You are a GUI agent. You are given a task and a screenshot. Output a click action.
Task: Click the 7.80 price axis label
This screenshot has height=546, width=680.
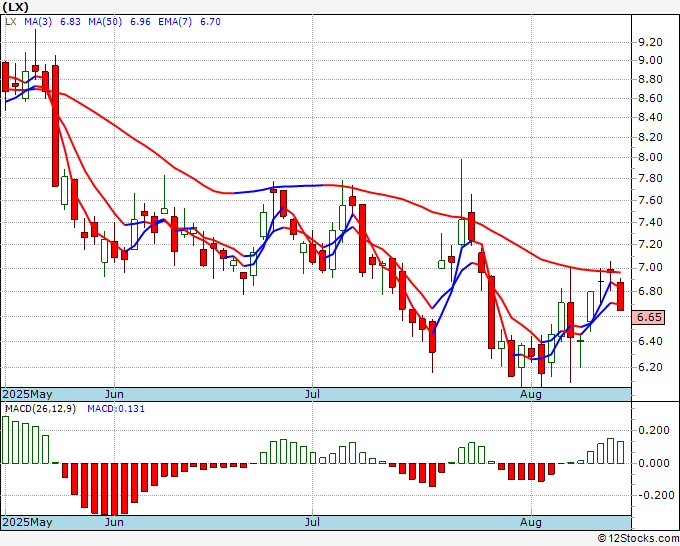651,178
